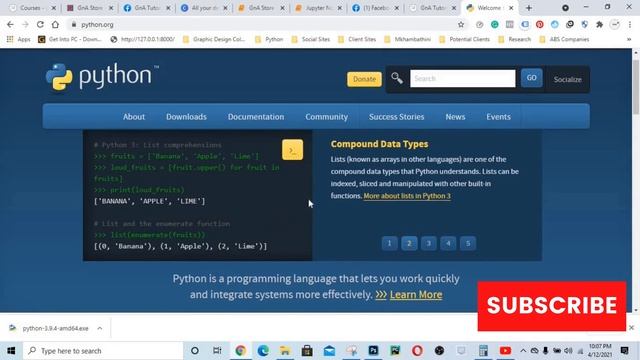
Task: Open the Apps bookmarks shortcut
Action: coord(18,39)
